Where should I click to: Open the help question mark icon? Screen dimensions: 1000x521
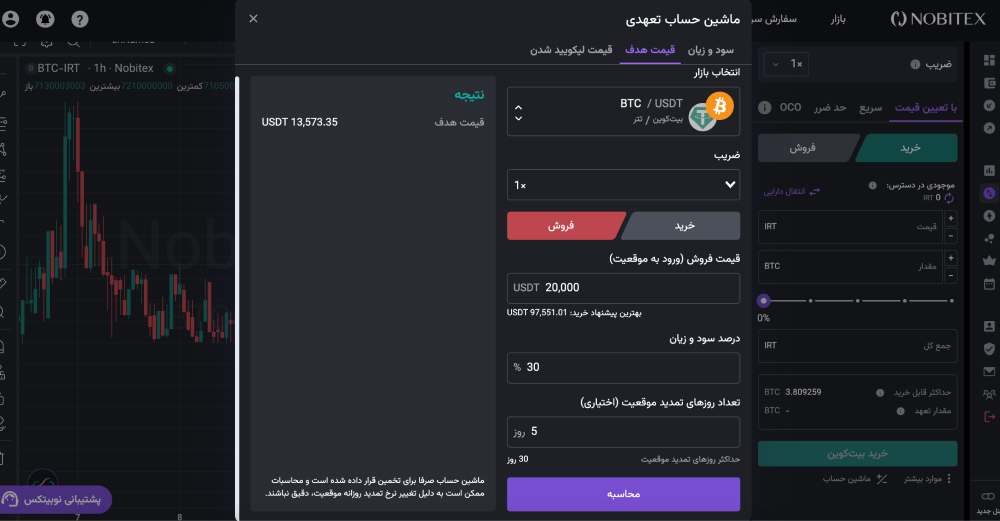coord(80,19)
